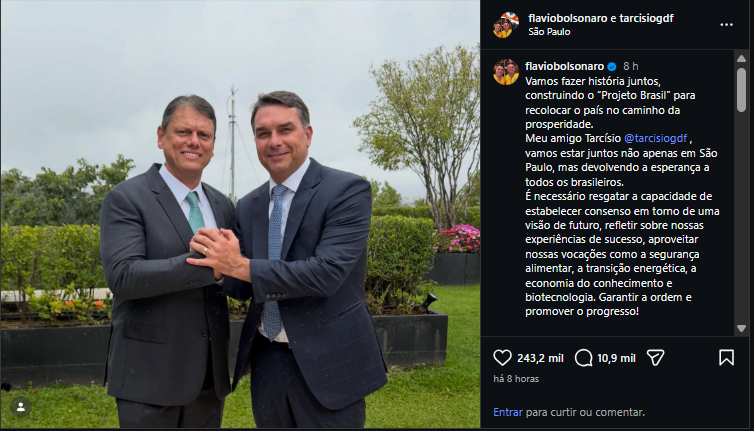This screenshot has height=431, width=754.
Task: Share the post using paper plane icon
Action: pos(655,358)
